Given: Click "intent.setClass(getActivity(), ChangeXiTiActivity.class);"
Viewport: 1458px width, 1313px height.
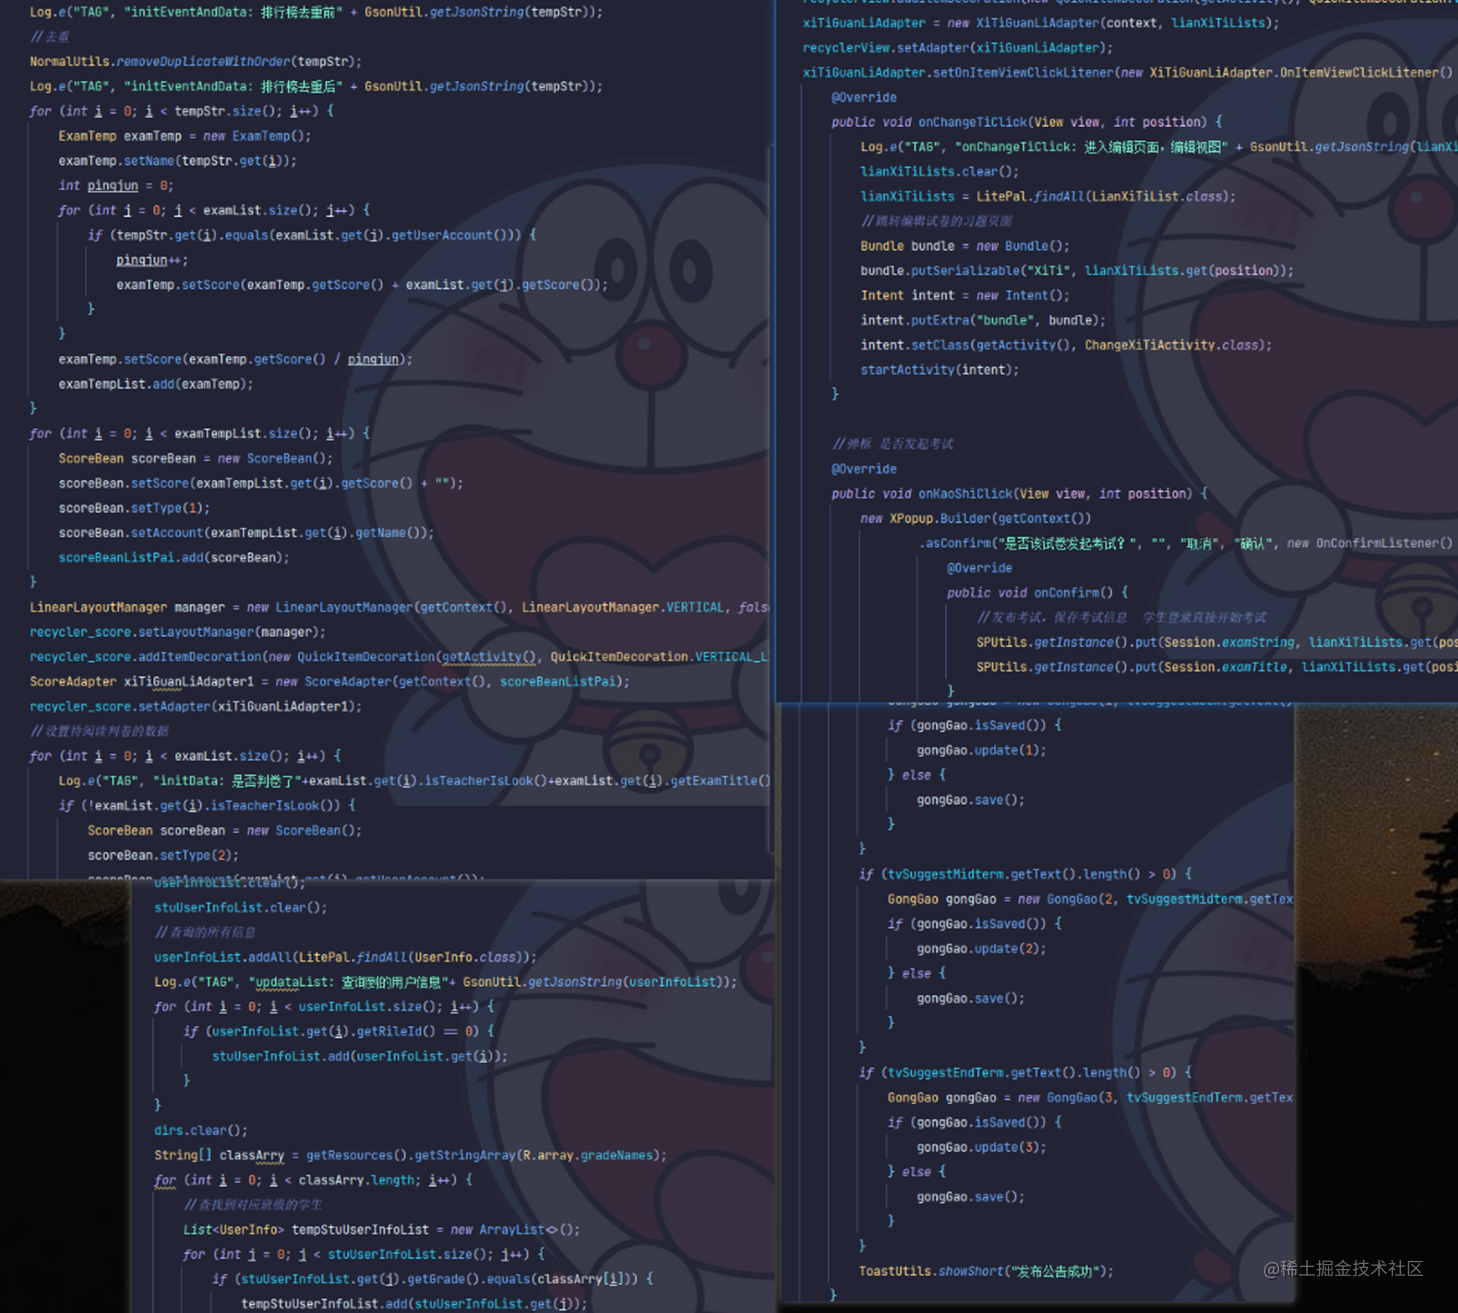Looking at the screenshot, I should 1066,345.
